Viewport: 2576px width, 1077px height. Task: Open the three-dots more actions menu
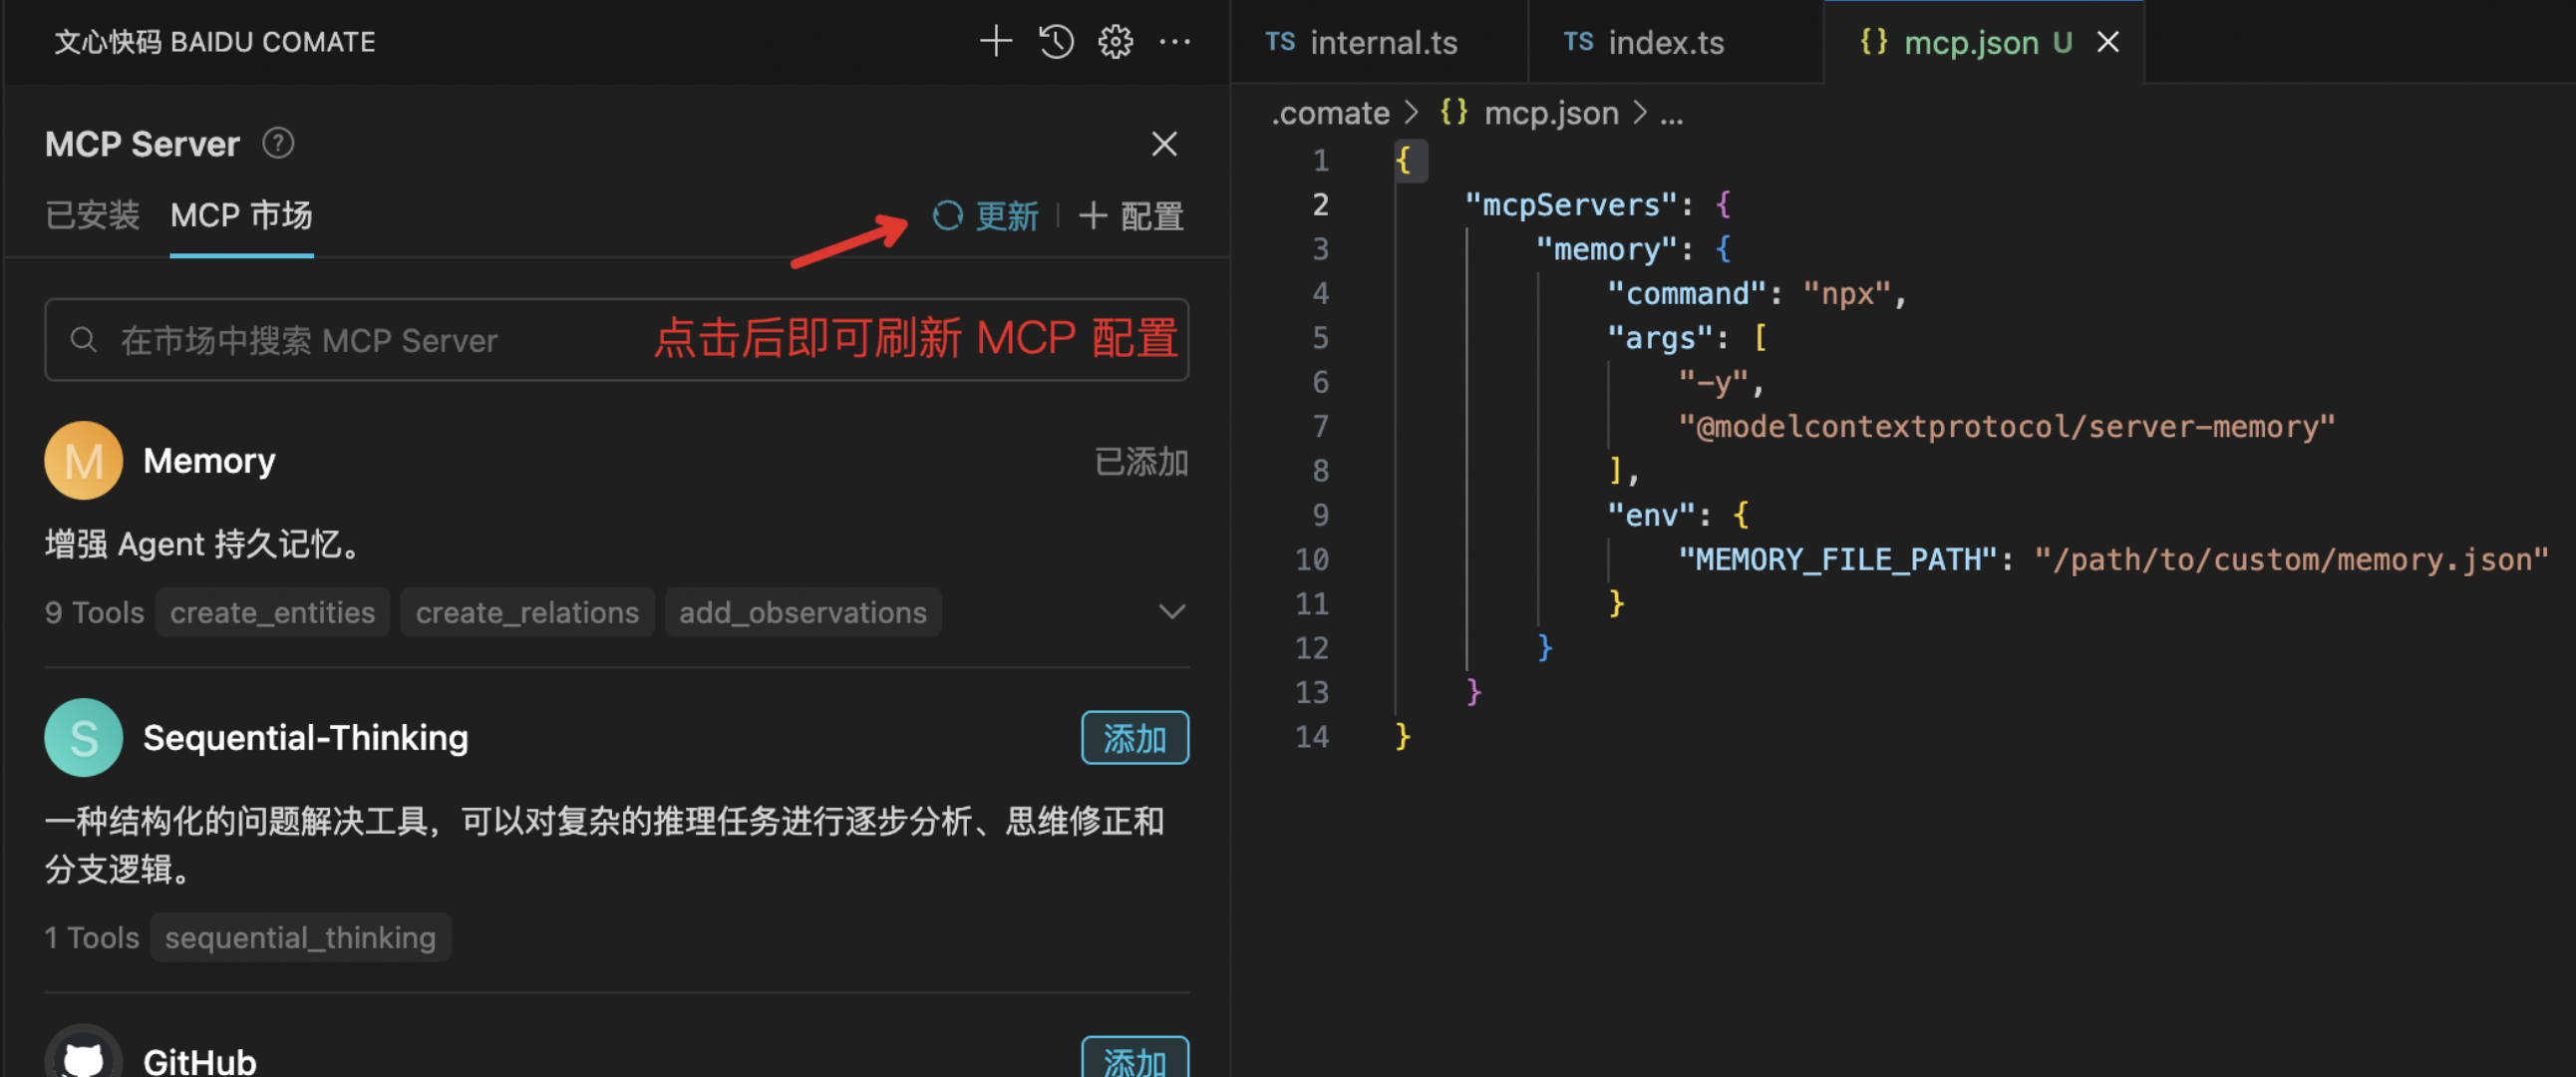click(x=1174, y=42)
